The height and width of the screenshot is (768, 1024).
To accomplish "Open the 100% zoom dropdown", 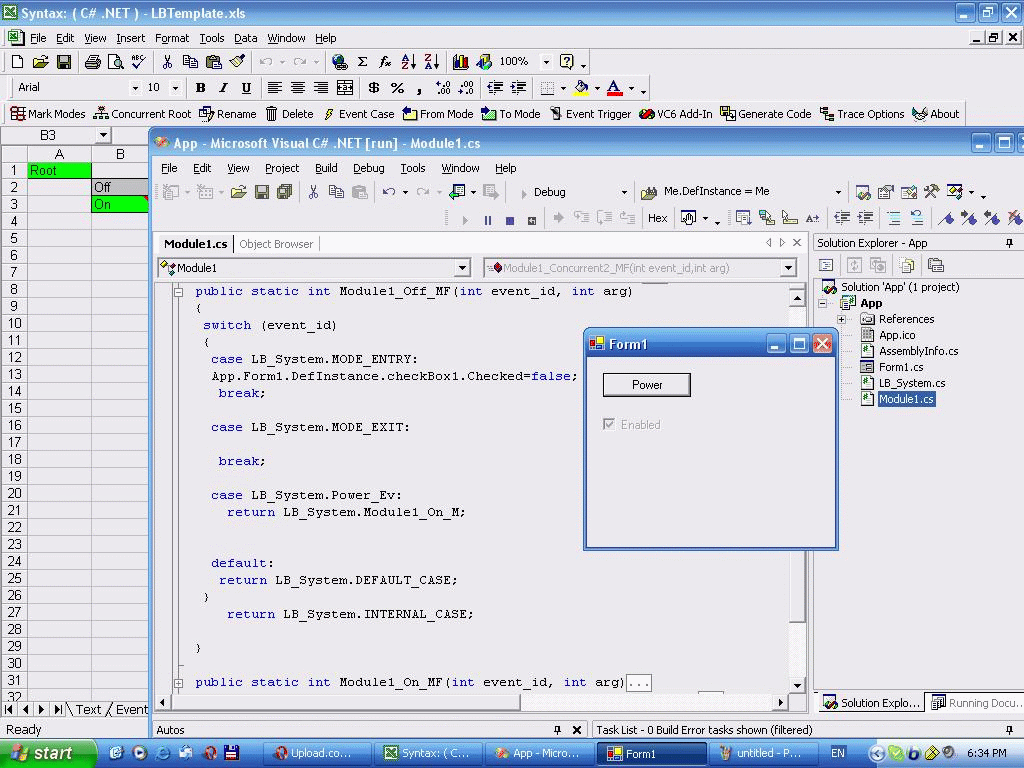I will coord(546,62).
